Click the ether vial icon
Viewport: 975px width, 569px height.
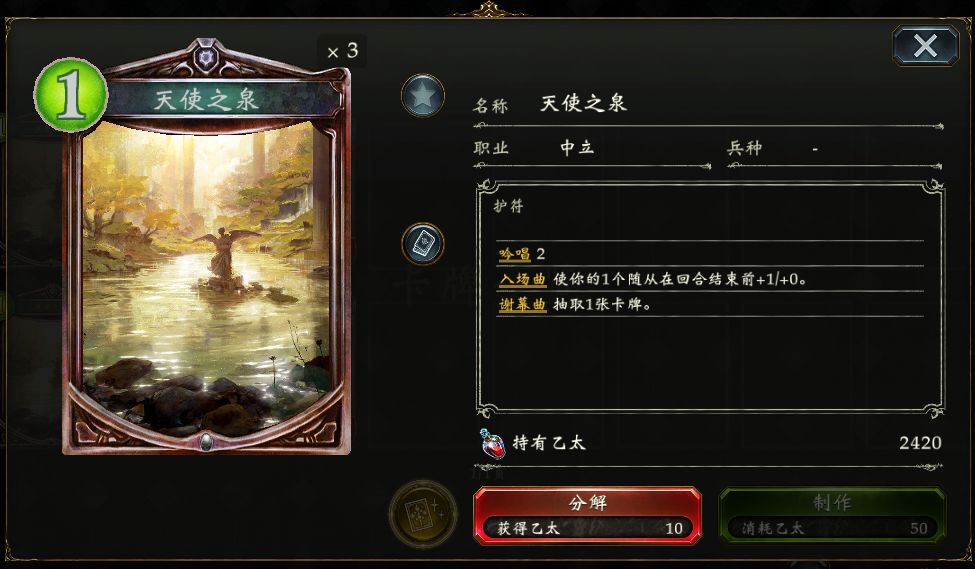click(493, 443)
